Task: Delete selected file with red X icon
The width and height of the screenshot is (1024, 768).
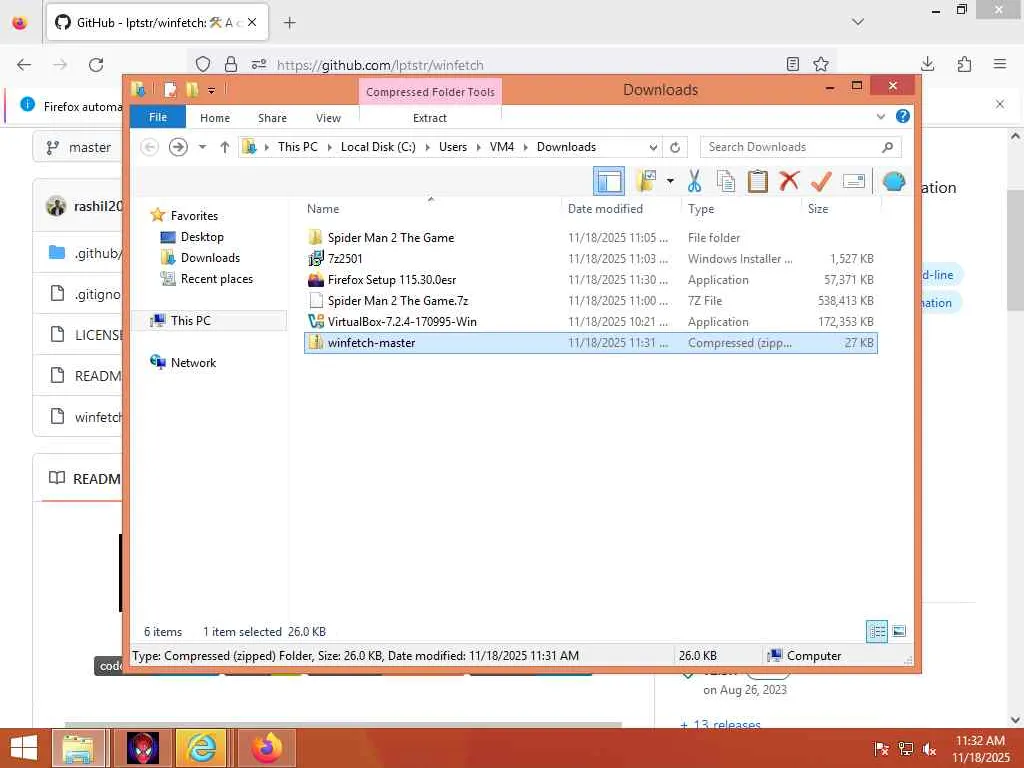Action: click(x=789, y=181)
